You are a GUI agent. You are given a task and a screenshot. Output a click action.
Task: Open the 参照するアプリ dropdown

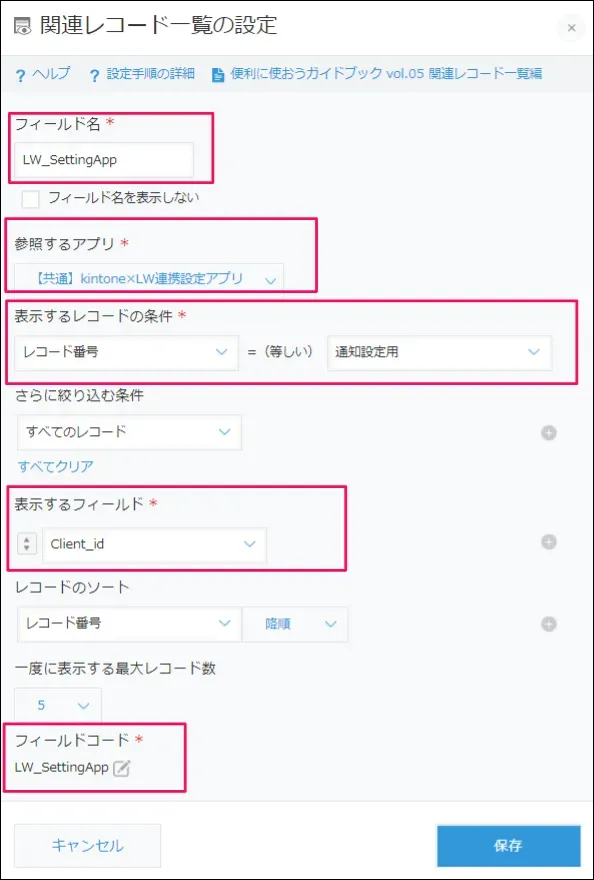click(x=149, y=279)
